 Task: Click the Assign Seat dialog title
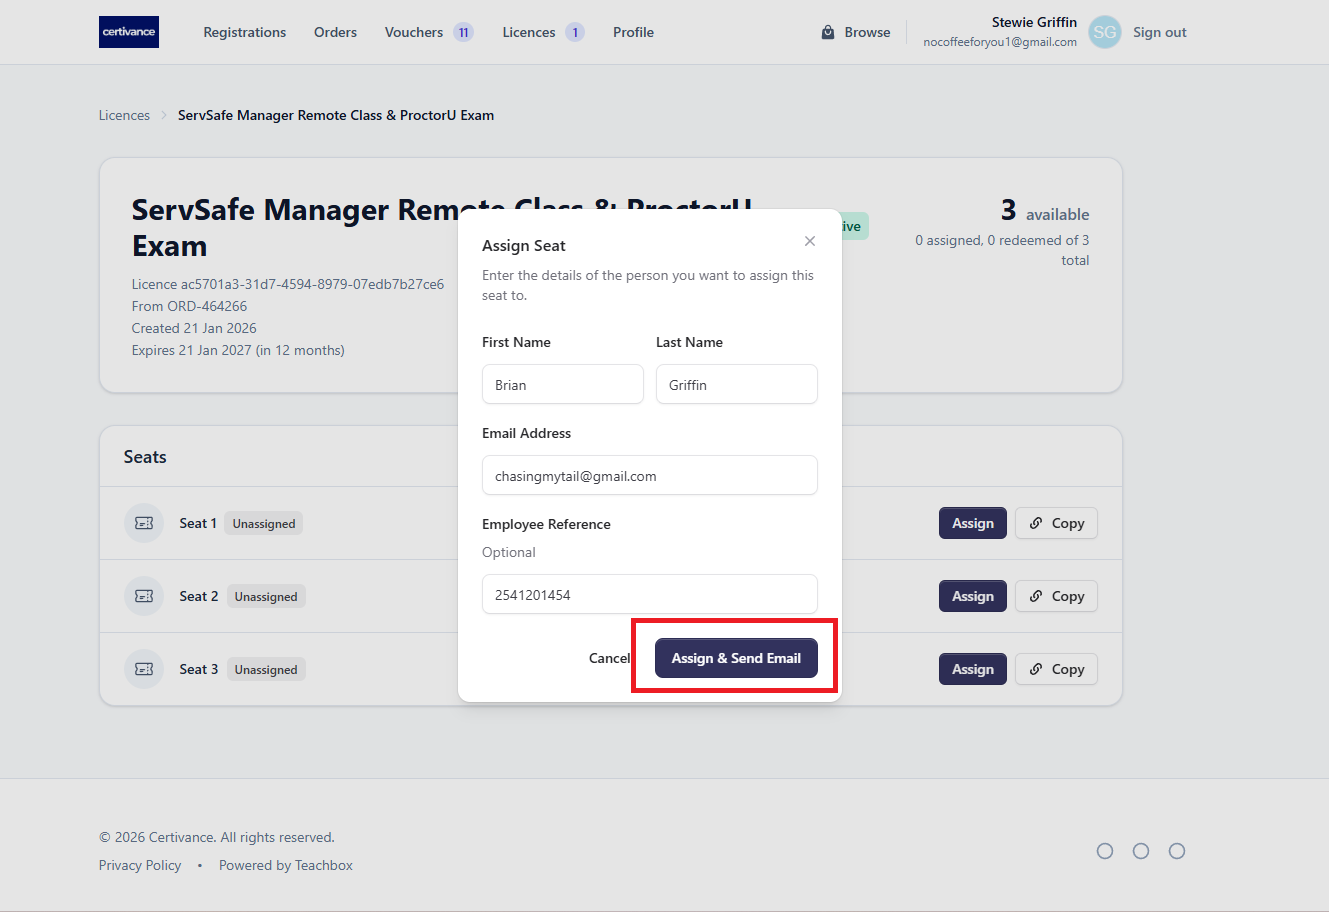[x=524, y=246]
